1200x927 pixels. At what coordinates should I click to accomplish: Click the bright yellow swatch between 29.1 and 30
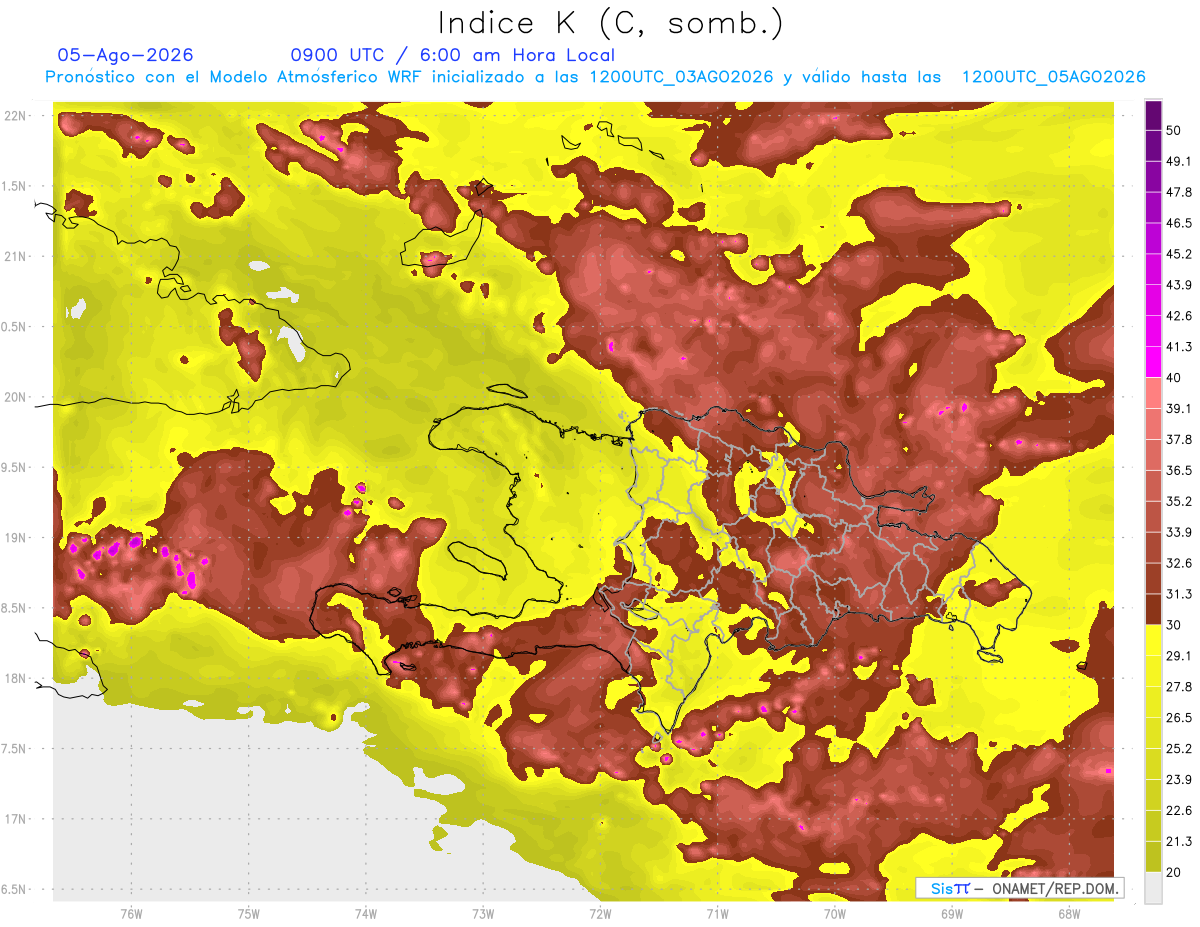pyautogui.click(x=1153, y=640)
